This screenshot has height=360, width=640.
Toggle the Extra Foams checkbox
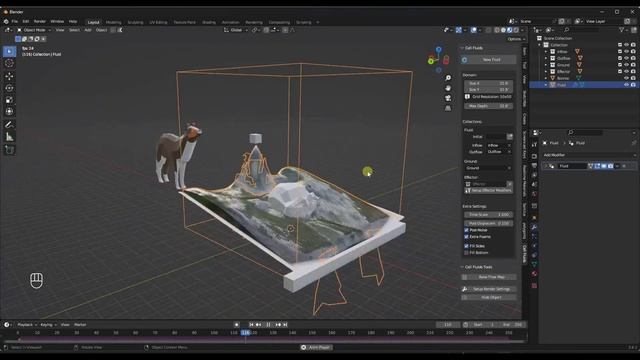point(467,237)
